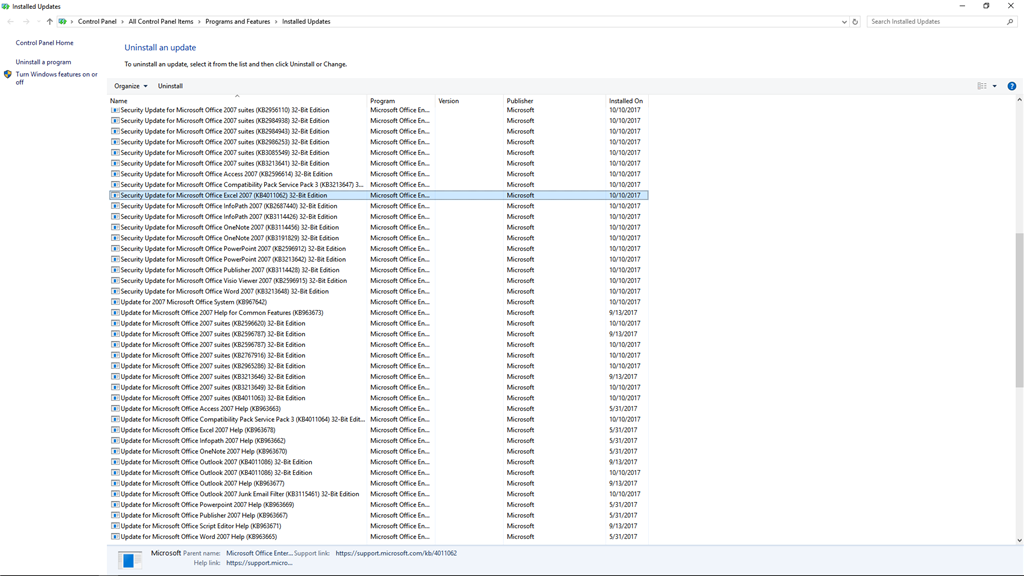The width and height of the screenshot is (1024, 576).
Task: Click the large update icon in details pane
Action: (x=129, y=560)
